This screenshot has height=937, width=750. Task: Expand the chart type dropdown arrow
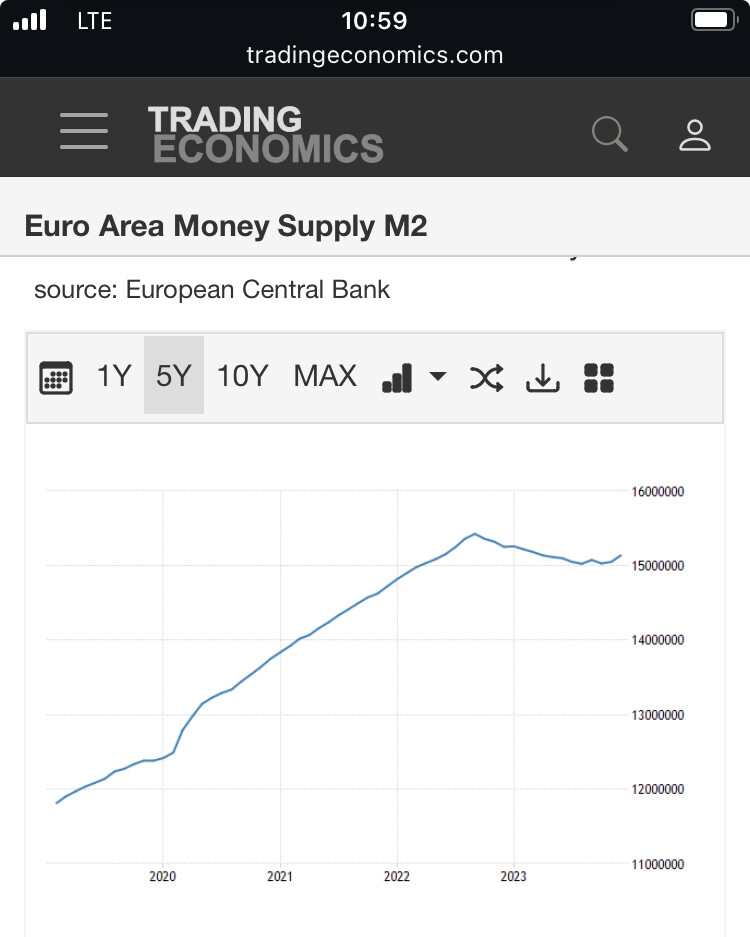[x=438, y=376]
